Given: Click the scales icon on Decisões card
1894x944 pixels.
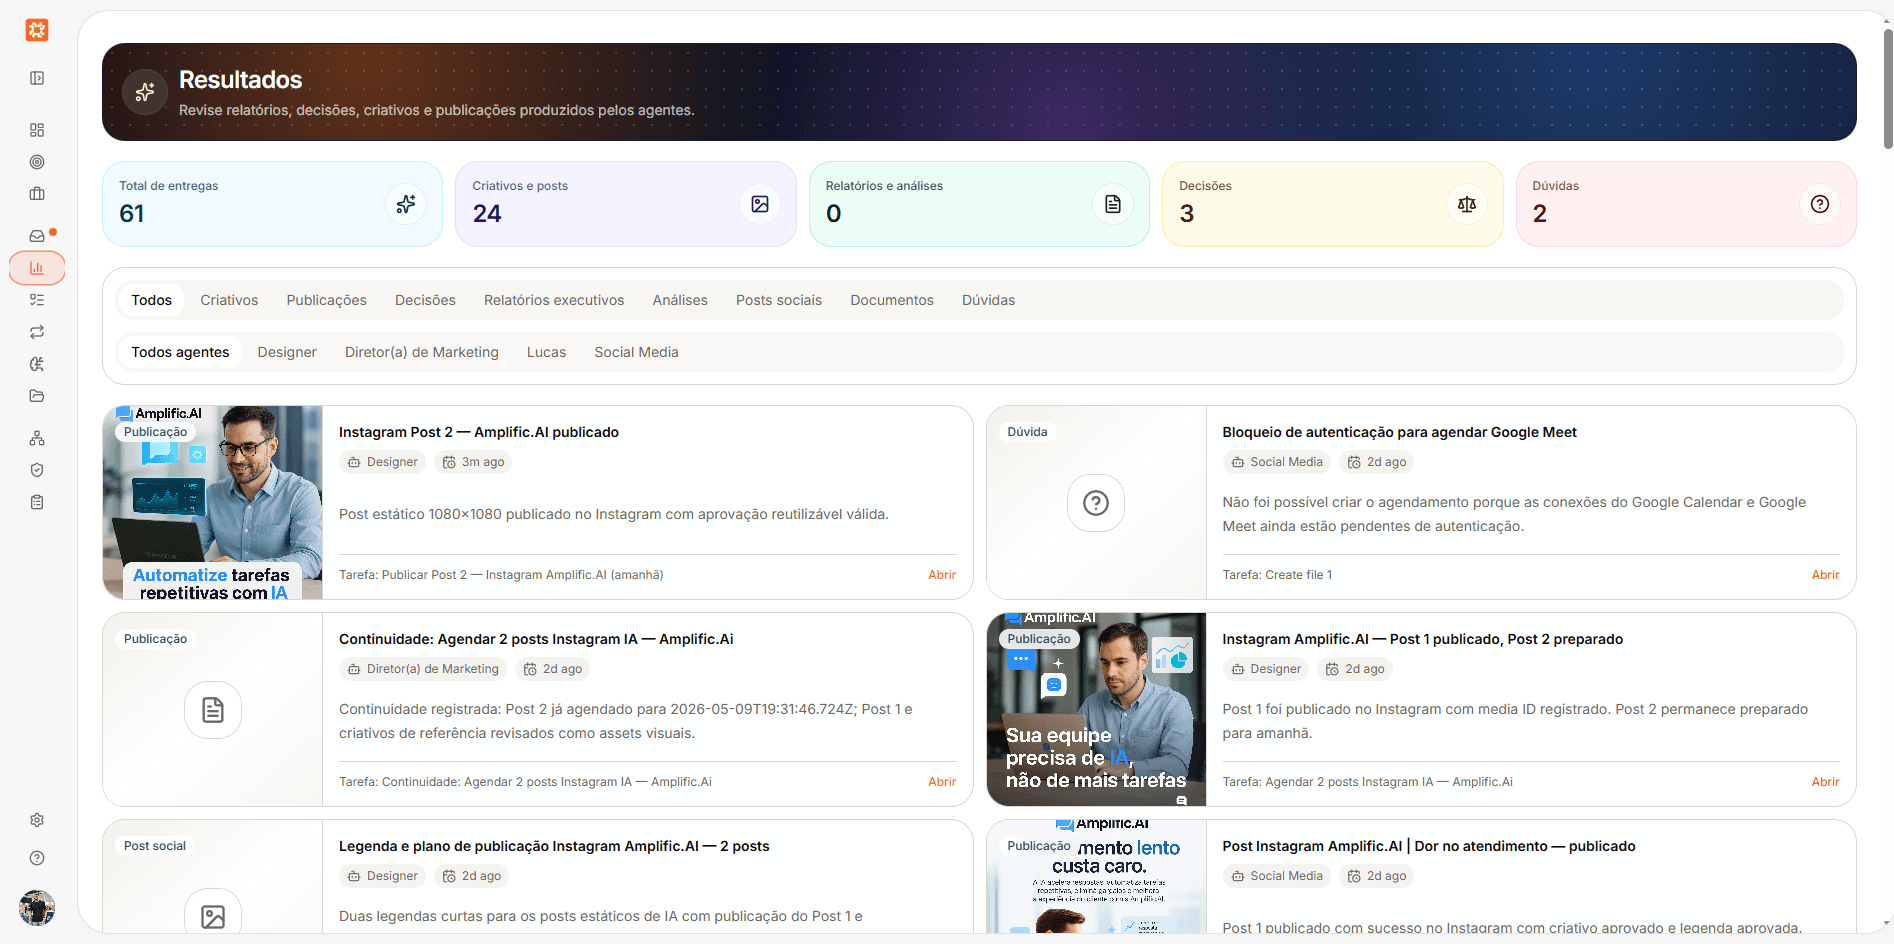Looking at the screenshot, I should tap(1467, 204).
